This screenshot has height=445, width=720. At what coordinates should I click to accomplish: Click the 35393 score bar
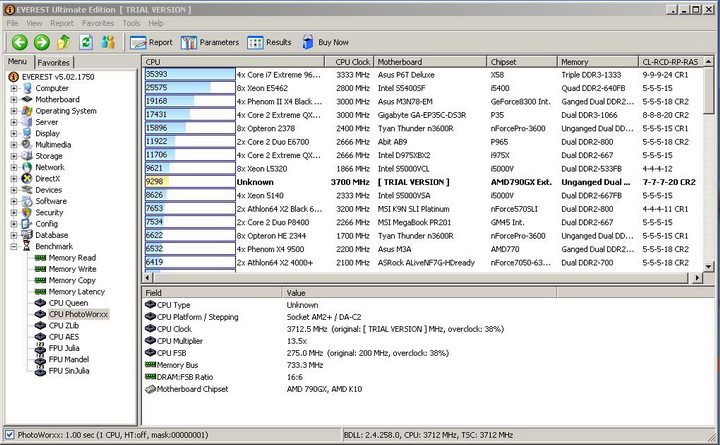[190, 74]
